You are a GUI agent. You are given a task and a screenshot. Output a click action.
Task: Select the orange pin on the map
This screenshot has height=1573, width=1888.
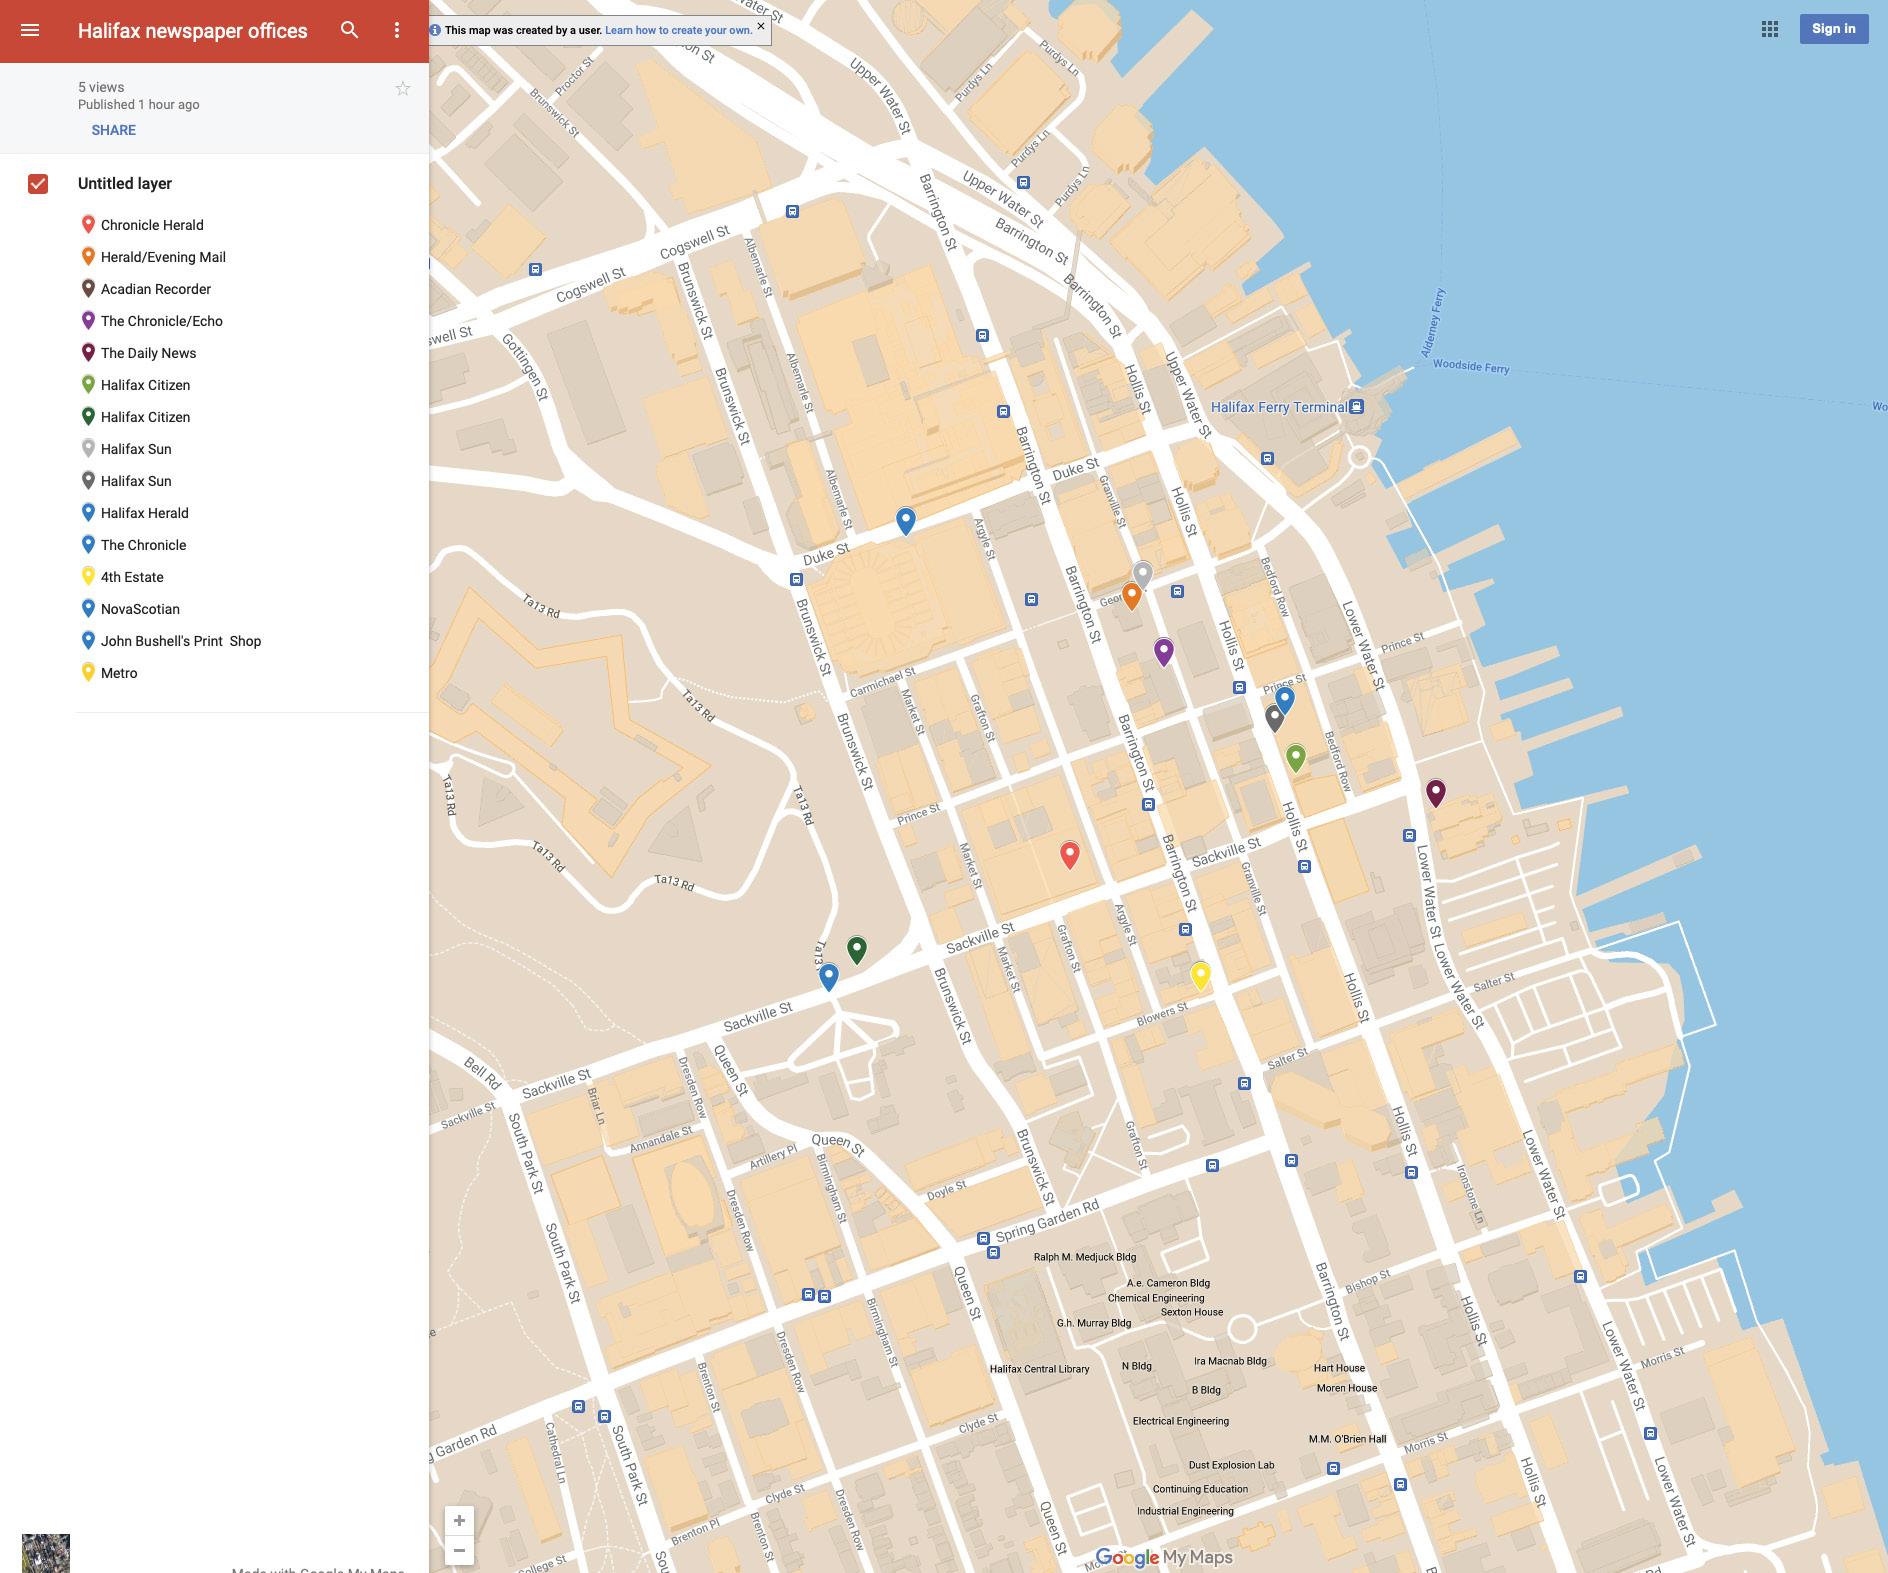(x=1131, y=596)
